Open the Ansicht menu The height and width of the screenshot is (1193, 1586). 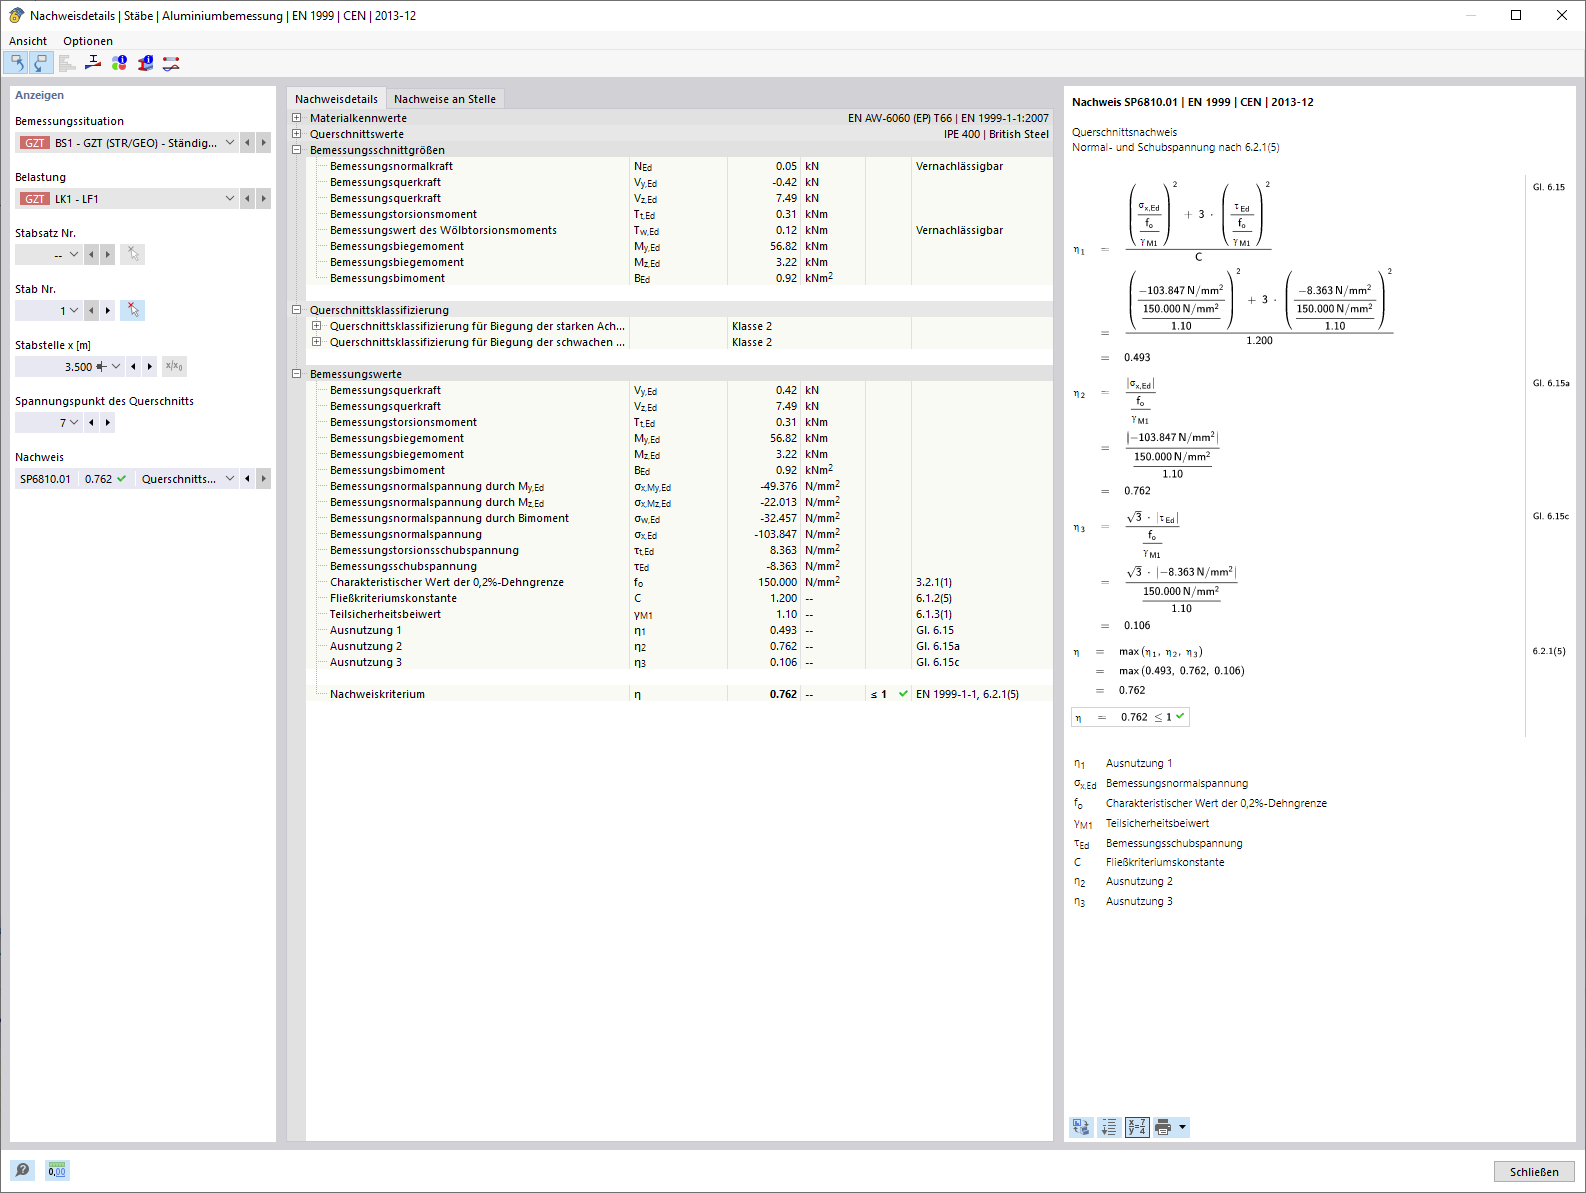tap(28, 41)
